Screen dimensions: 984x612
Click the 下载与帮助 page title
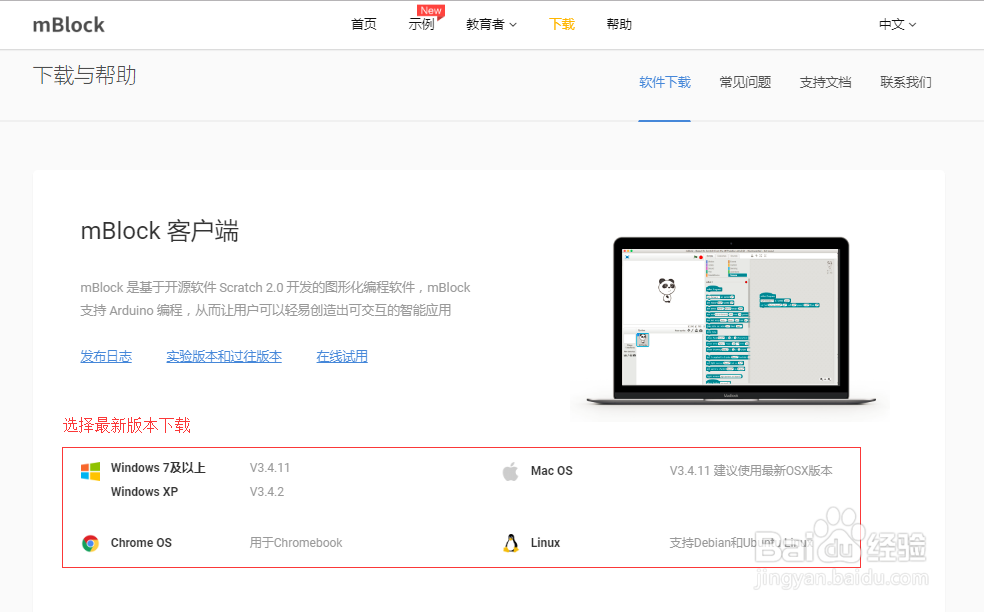85,75
